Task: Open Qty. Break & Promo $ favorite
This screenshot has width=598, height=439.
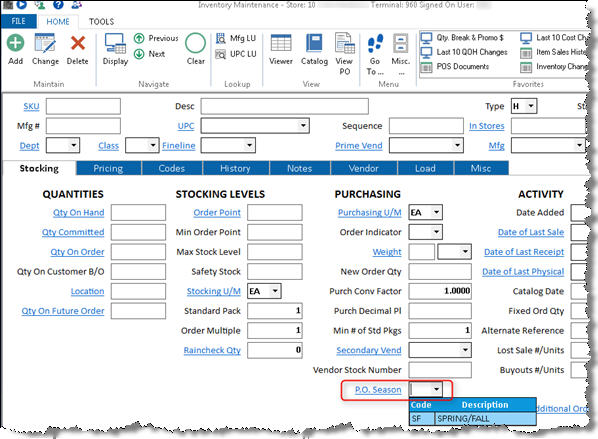Action: click(x=462, y=38)
